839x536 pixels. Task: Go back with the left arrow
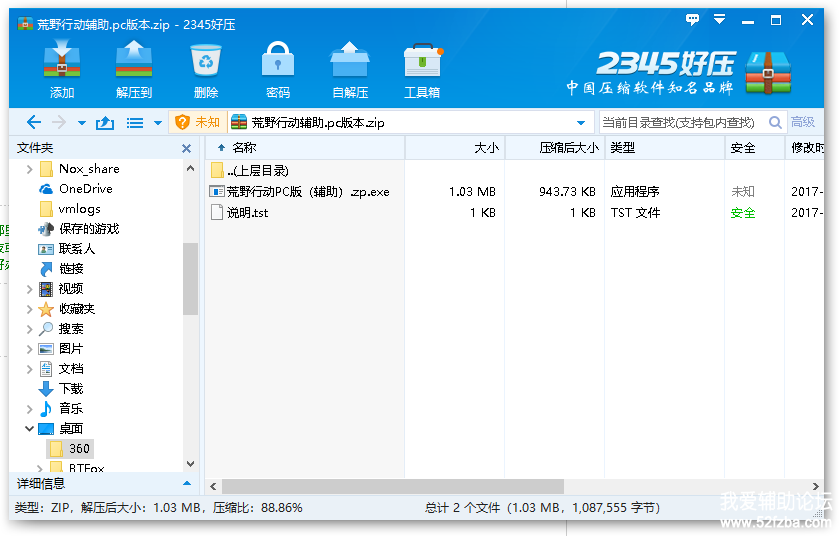pyautogui.click(x=34, y=123)
